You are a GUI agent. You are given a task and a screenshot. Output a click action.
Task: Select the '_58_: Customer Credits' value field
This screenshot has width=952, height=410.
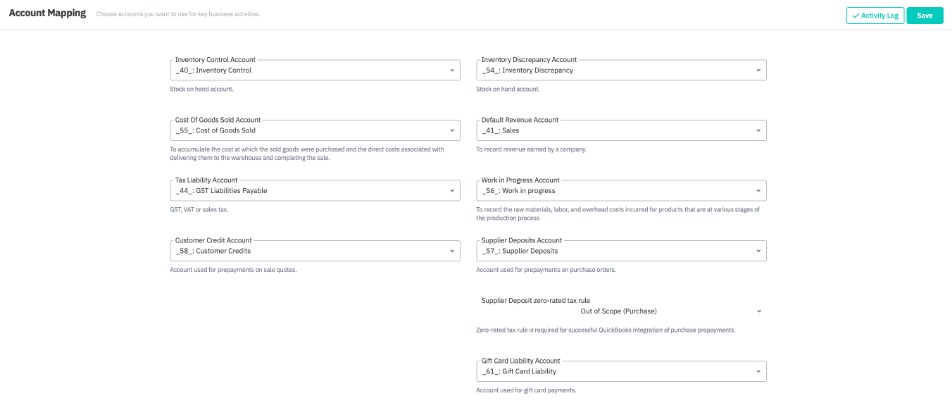(x=300, y=251)
